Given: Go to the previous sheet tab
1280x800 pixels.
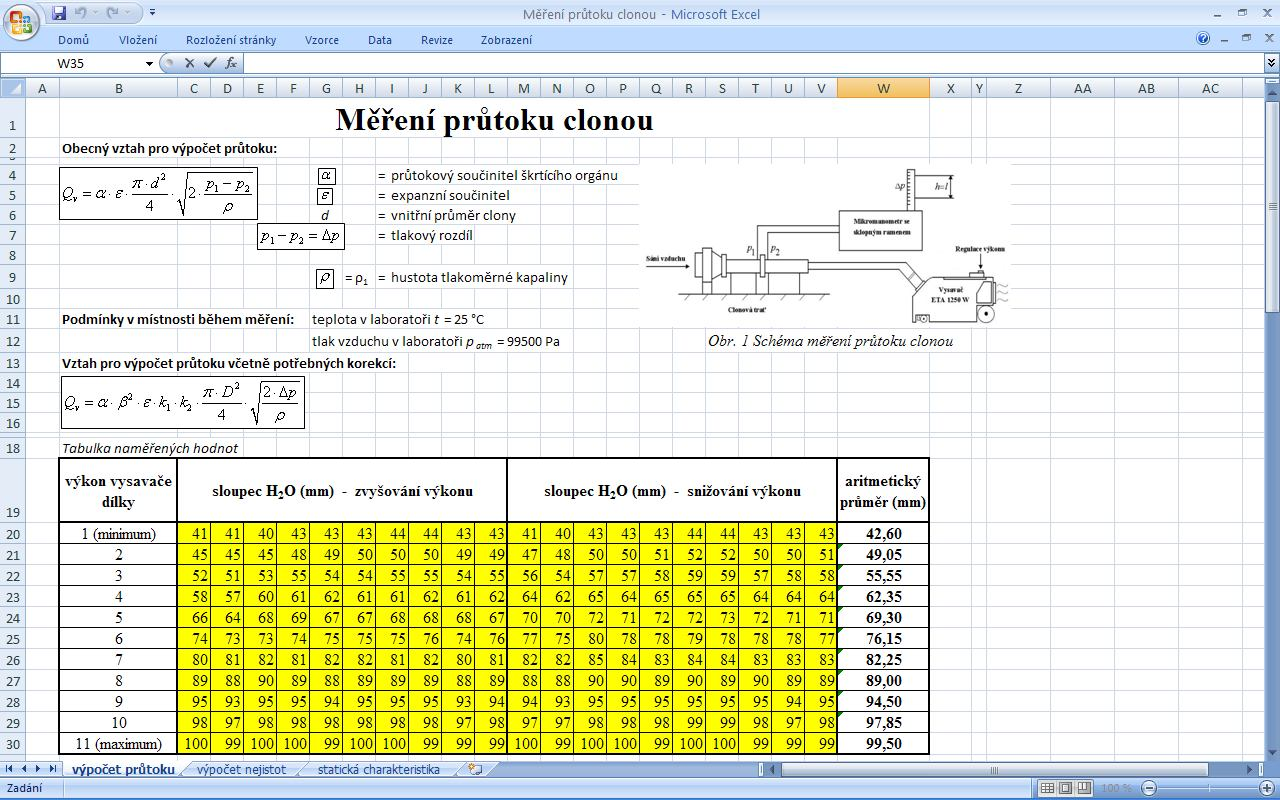Looking at the screenshot, I should 24,769.
